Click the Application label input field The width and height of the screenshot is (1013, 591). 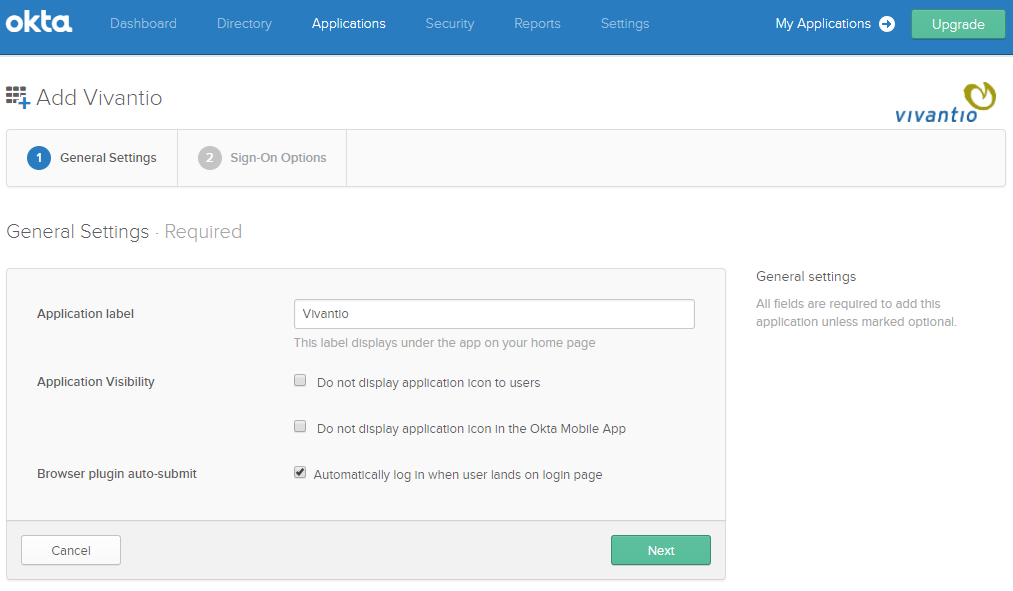494,314
